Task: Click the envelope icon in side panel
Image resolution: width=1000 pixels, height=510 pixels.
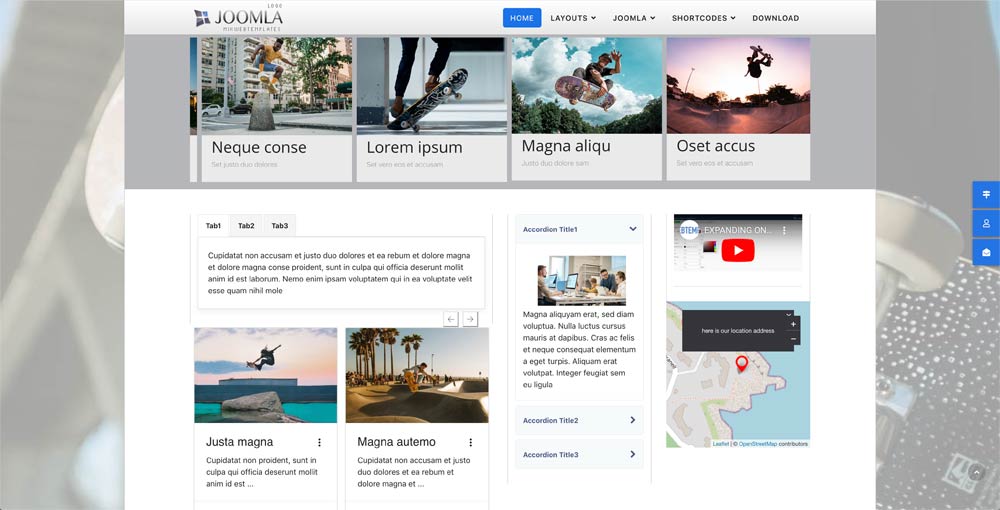Action: [985, 252]
